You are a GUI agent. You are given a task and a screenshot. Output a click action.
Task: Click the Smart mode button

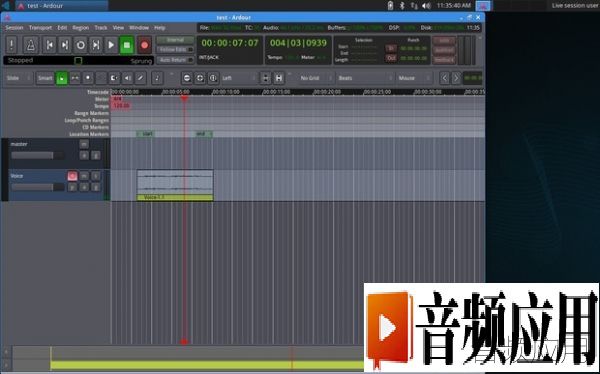pyautogui.click(x=45, y=78)
